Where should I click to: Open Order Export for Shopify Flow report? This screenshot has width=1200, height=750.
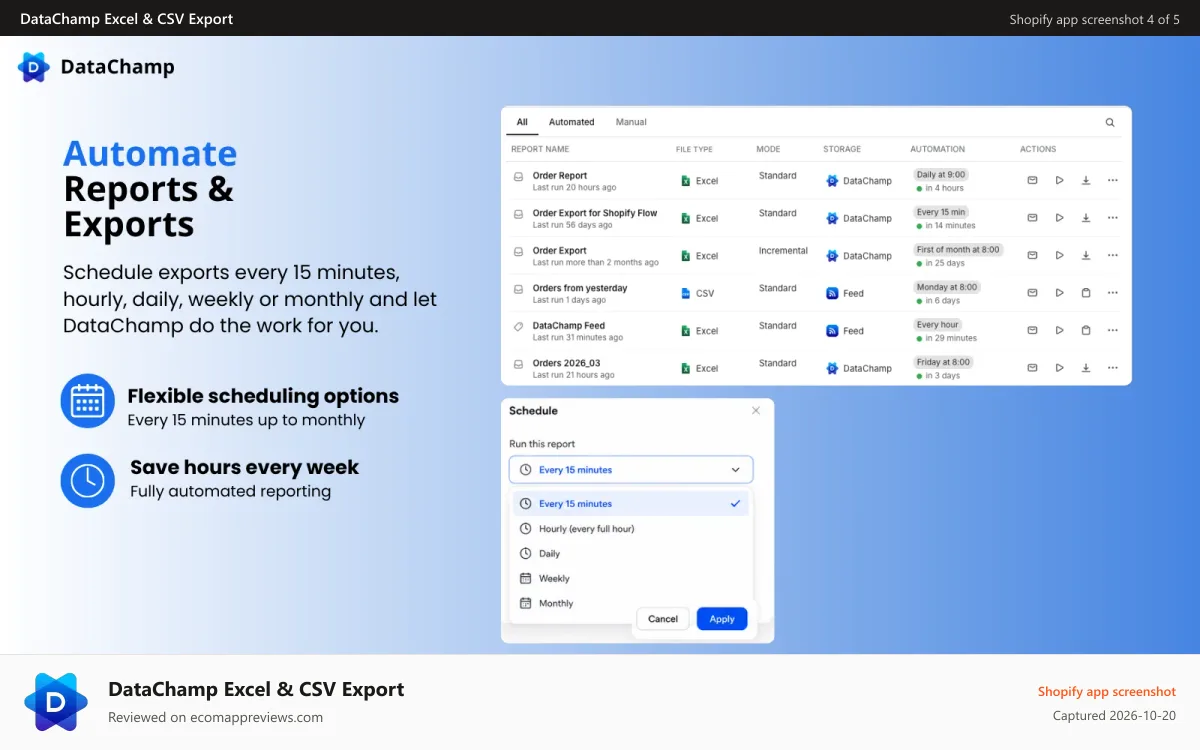click(595, 213)
